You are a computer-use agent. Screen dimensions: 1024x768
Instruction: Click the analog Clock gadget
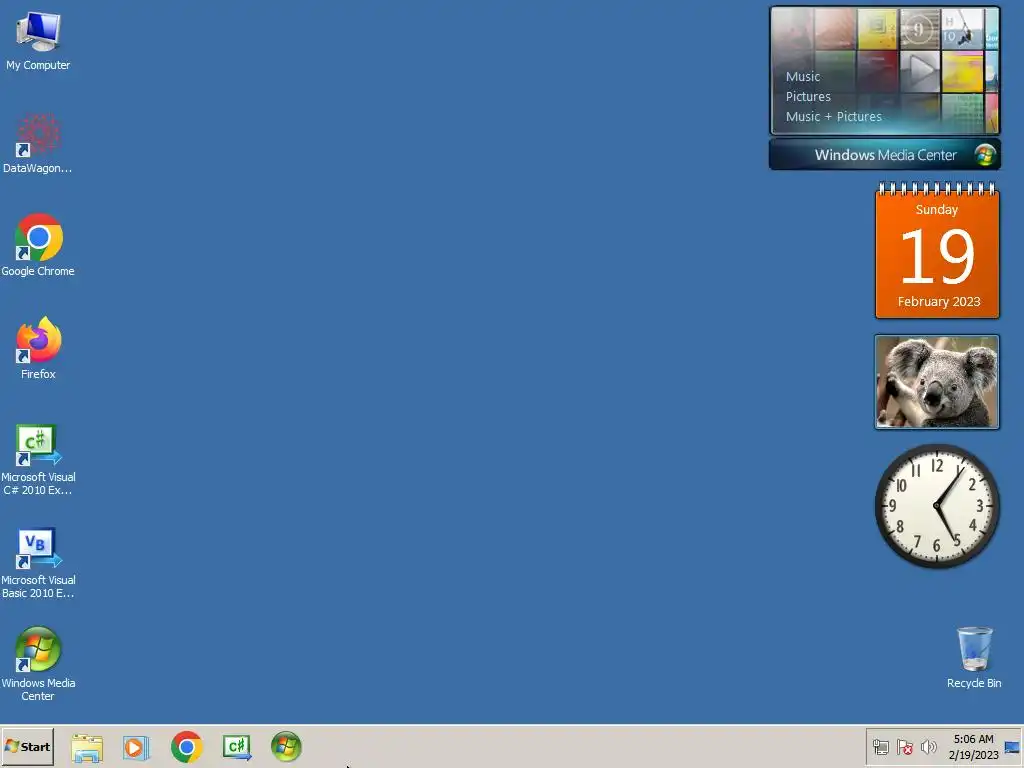[937, 505]
